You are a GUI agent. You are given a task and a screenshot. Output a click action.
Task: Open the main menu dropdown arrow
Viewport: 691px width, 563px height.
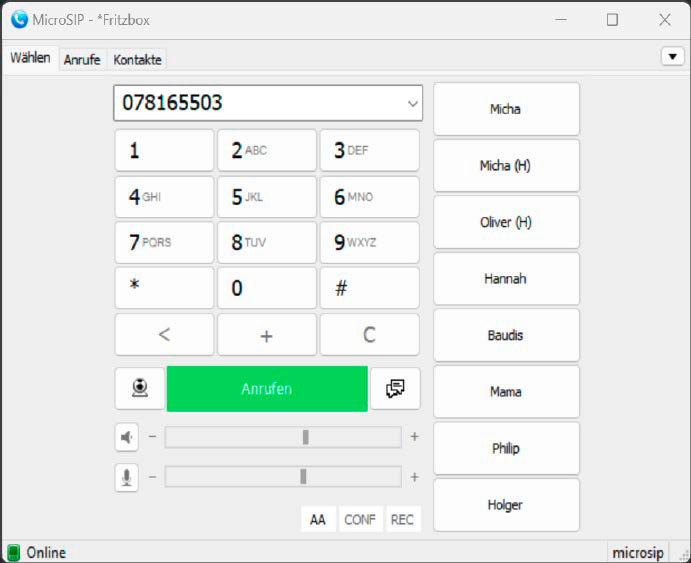672,57
